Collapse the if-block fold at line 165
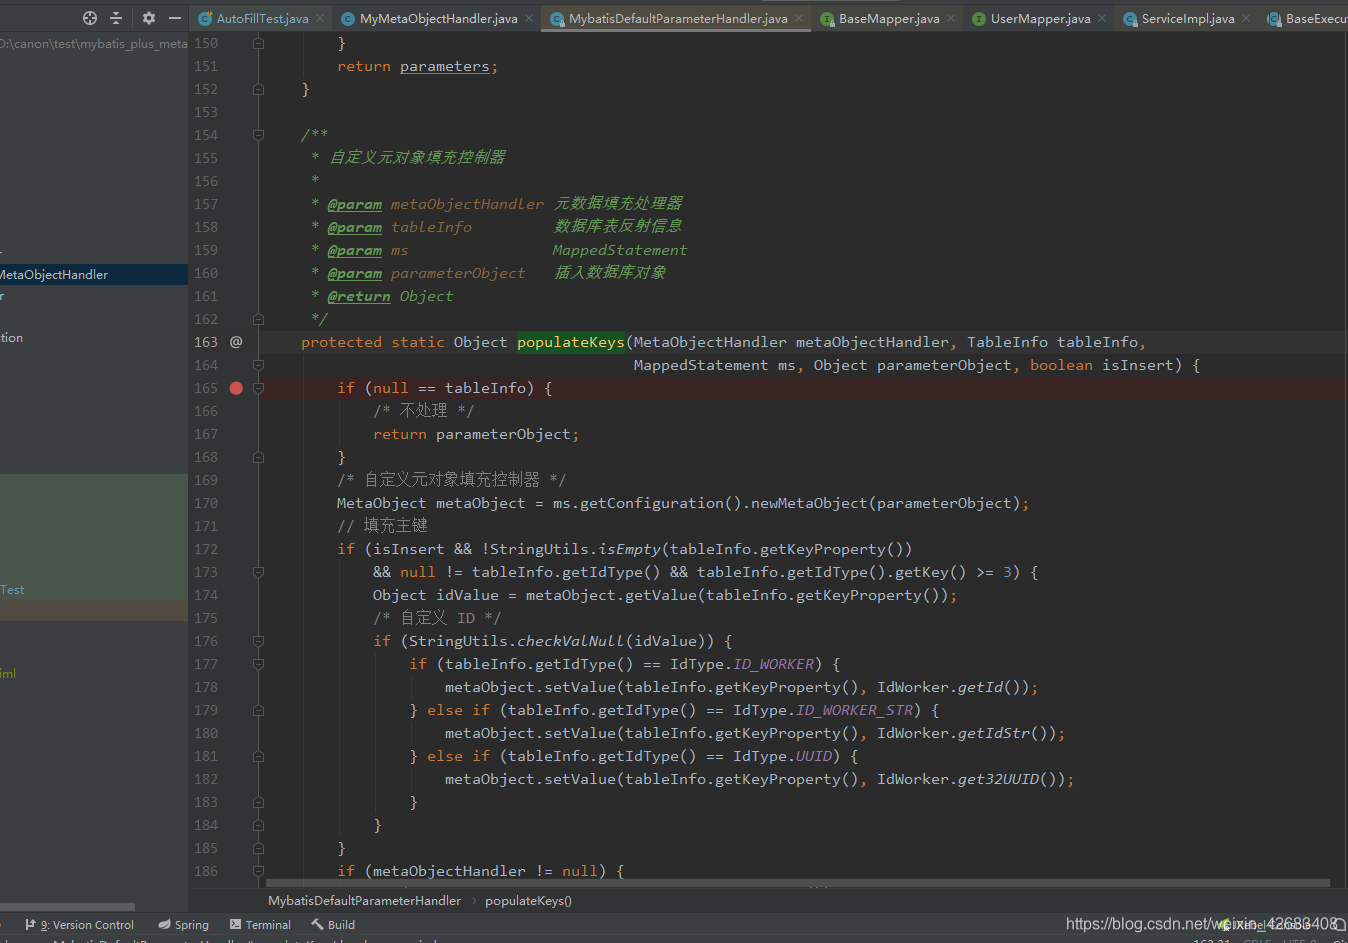 258,388
